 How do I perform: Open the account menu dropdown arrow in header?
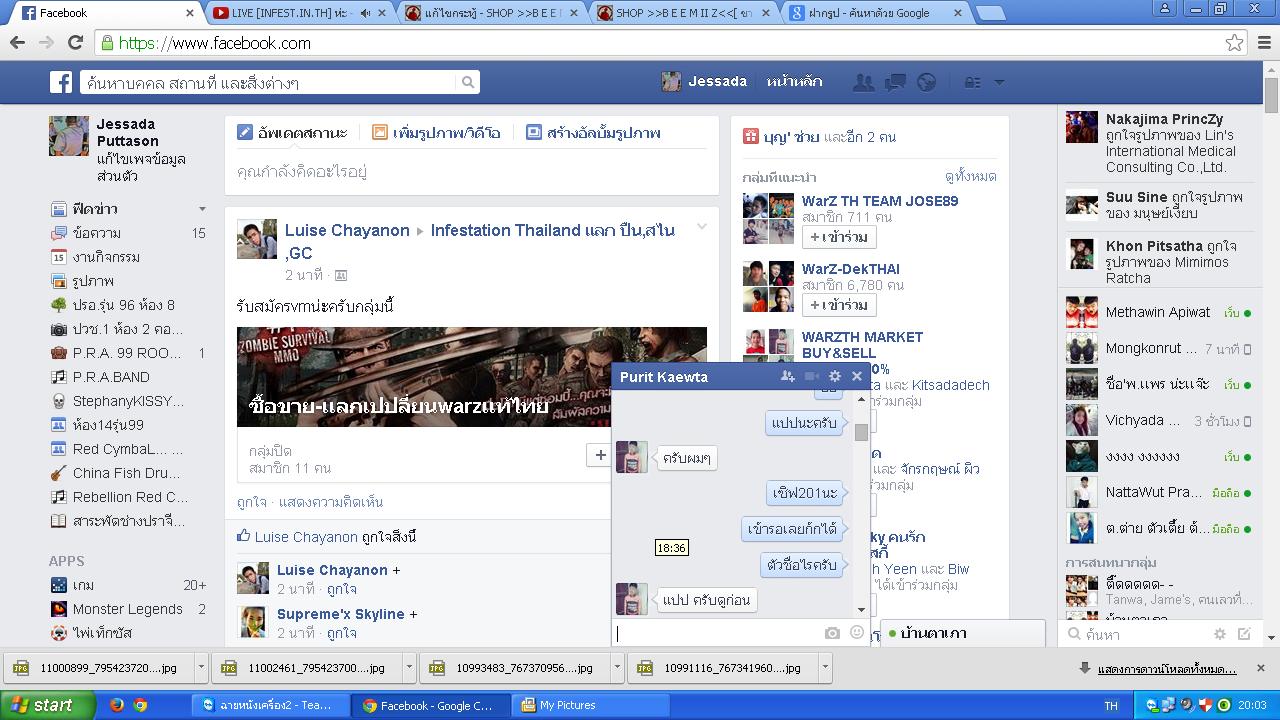pyautogui.click(x=998, y=82)
